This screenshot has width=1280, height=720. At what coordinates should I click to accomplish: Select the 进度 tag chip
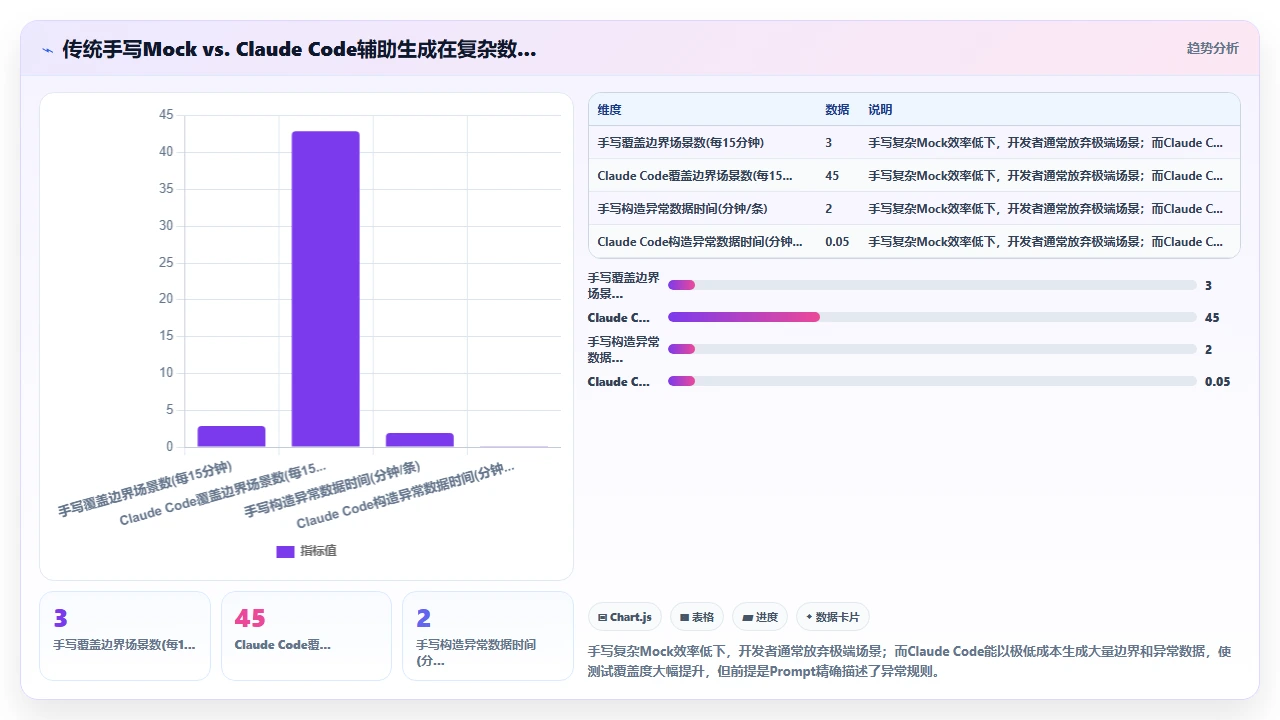pyautogui.click(x=760, y=617)
